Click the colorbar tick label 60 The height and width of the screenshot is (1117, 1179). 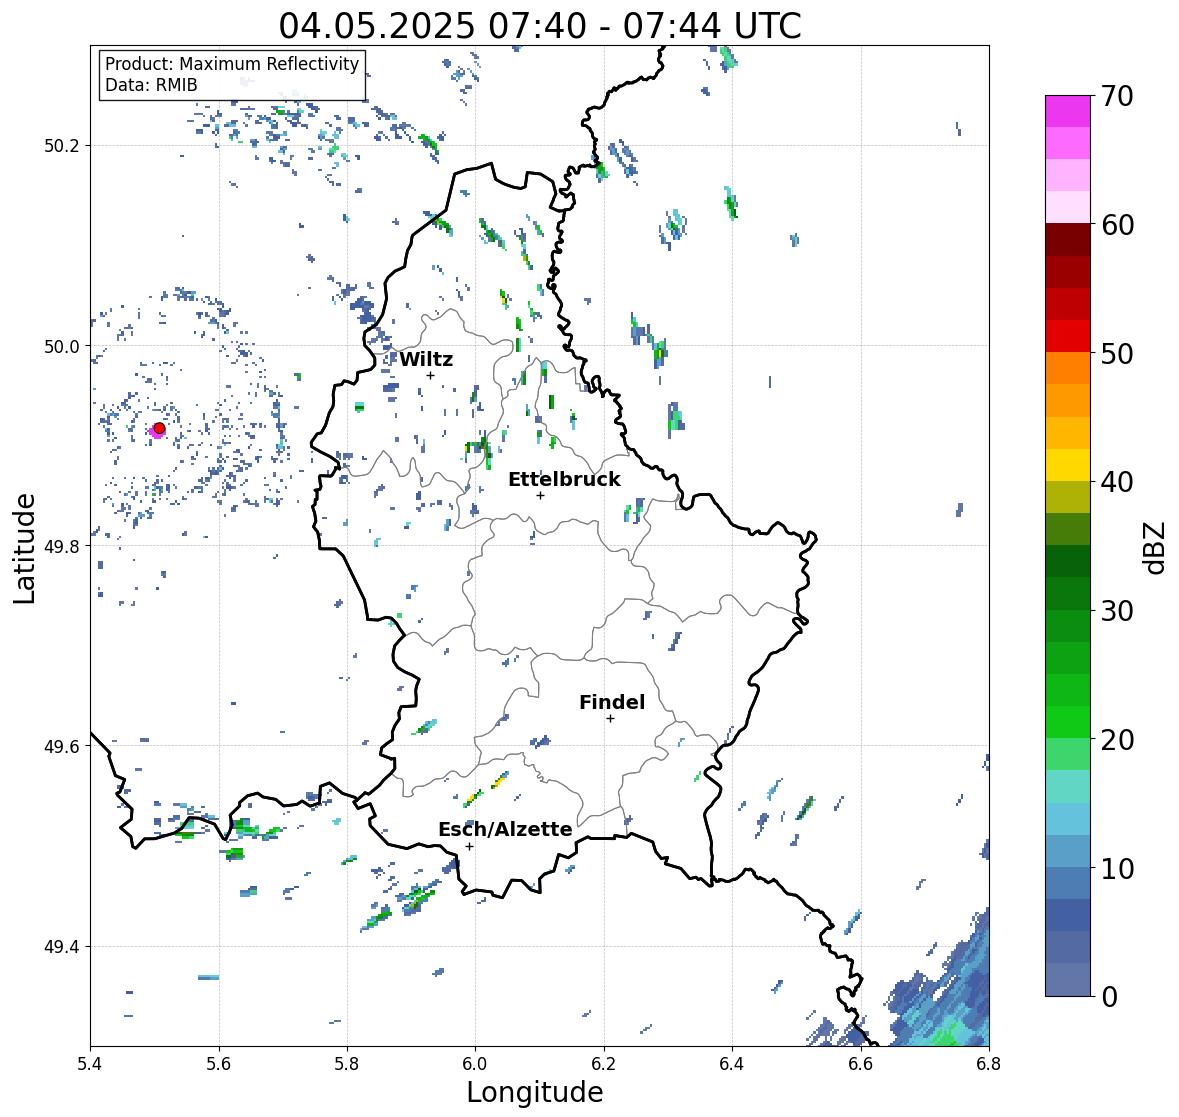(1117, 225)
